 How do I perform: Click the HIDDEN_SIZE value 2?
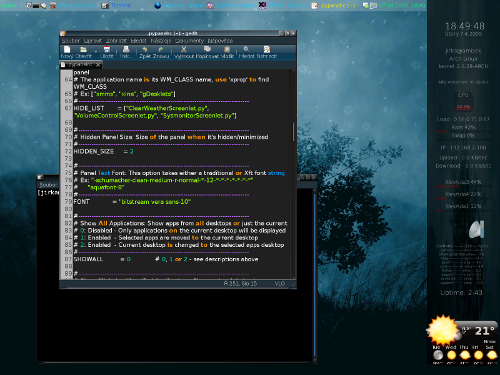pos(131,152)
